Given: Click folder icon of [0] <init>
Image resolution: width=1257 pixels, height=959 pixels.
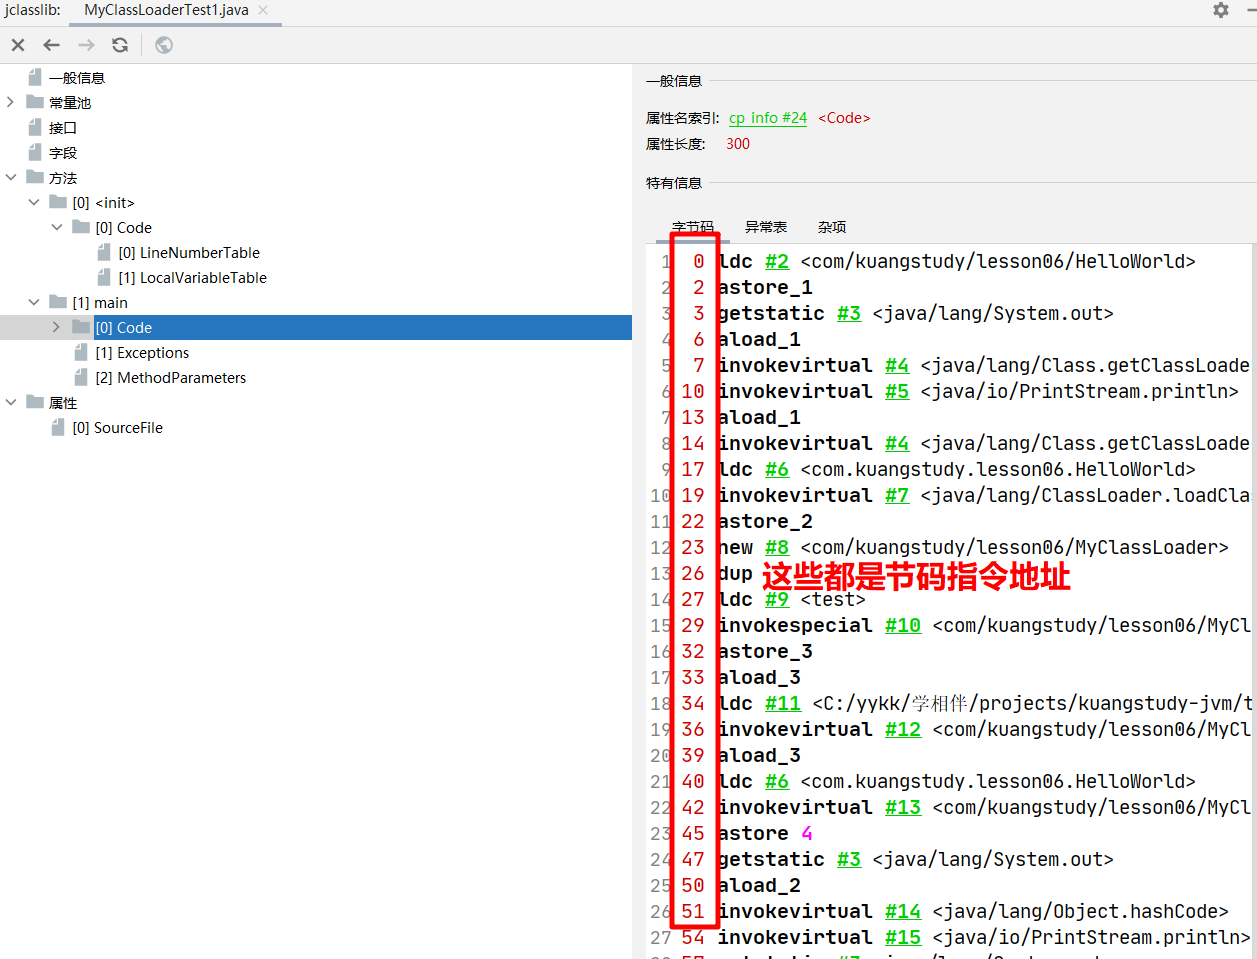Looking at the screenshot, I should (x=58, y=202).
